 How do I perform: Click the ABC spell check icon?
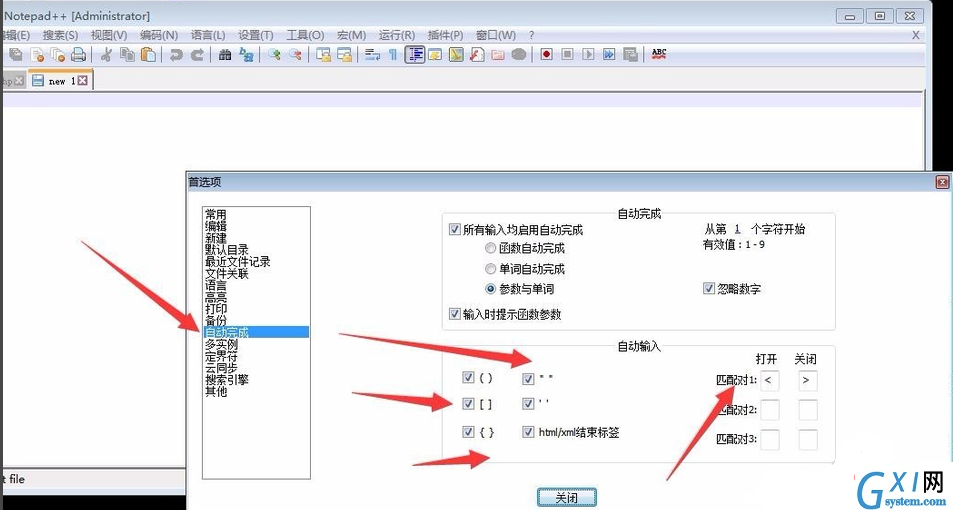point(659,55)
